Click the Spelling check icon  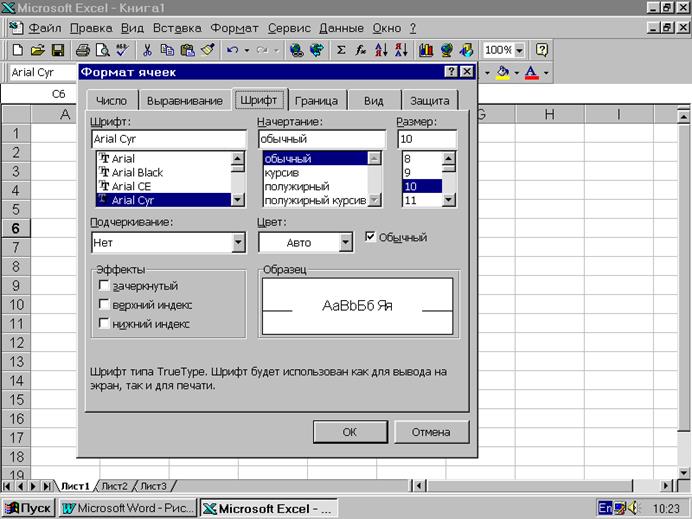122,50
